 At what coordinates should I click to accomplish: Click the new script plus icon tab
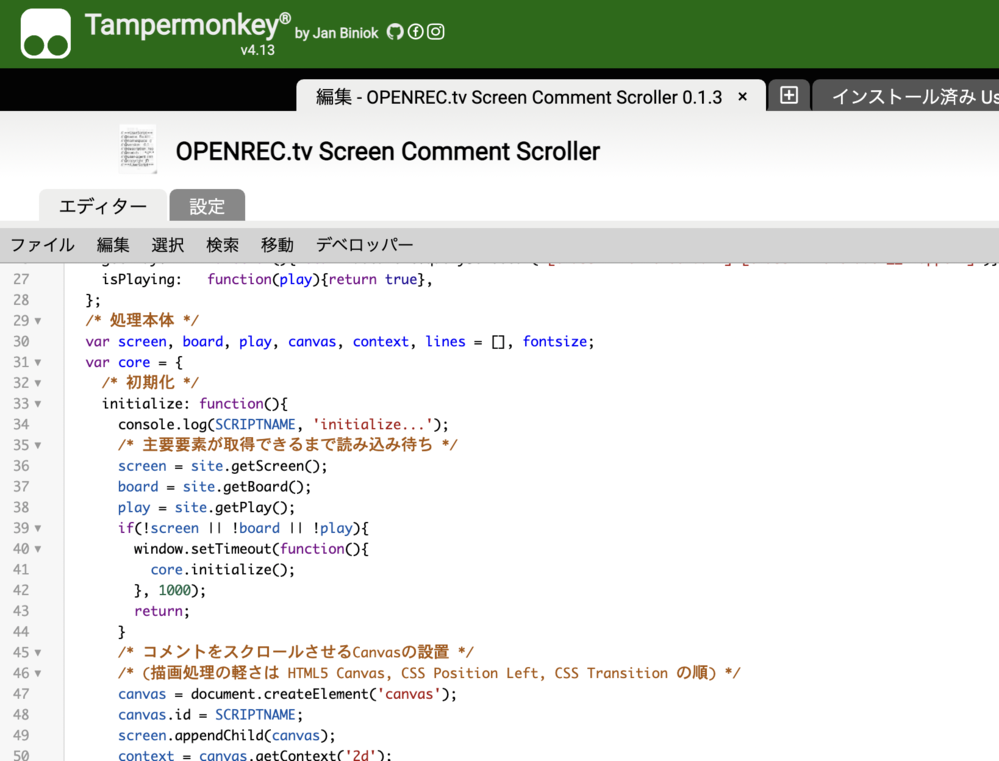pyautogui.click(x=789, y=96)
